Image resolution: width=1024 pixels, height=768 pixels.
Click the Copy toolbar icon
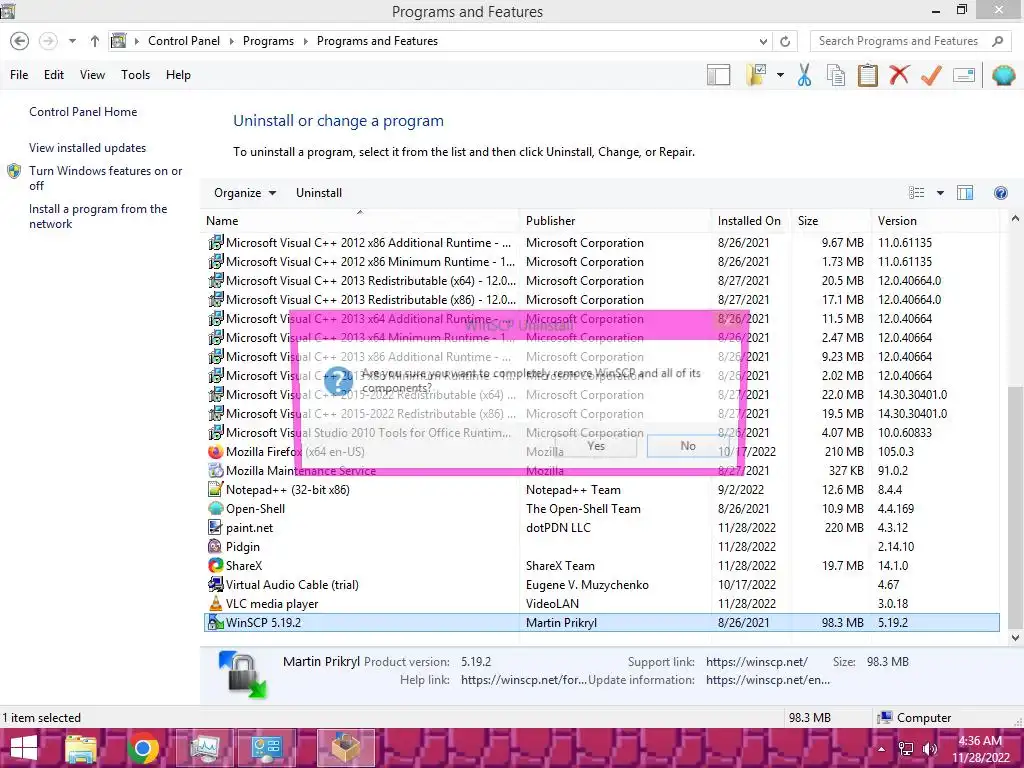coord(836,75)
